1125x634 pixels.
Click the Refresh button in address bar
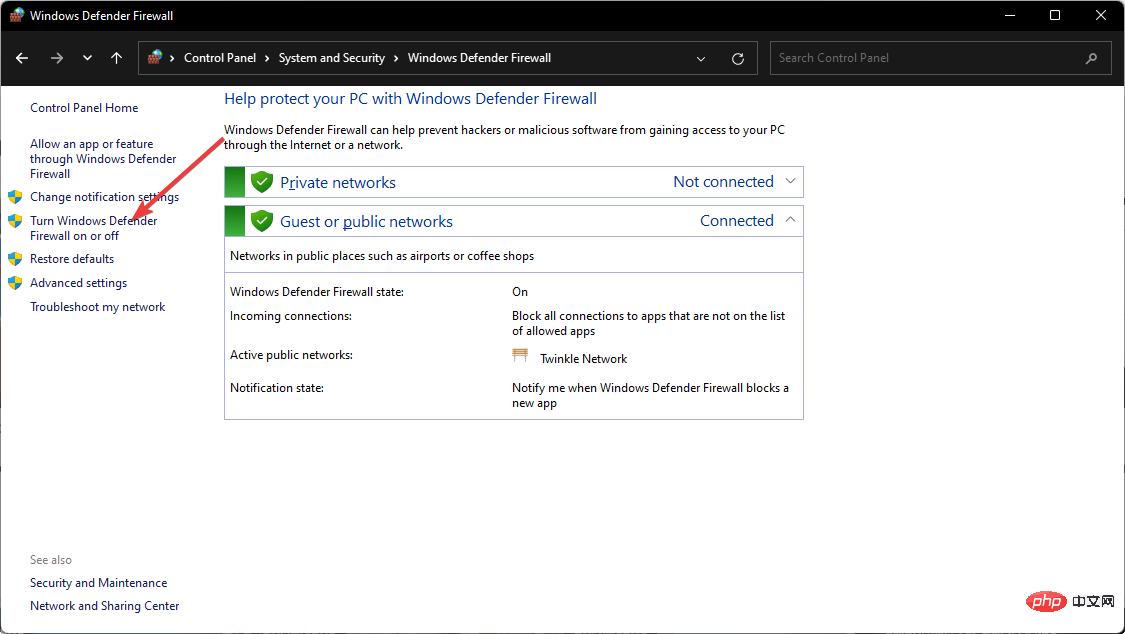tap(738, 58)
